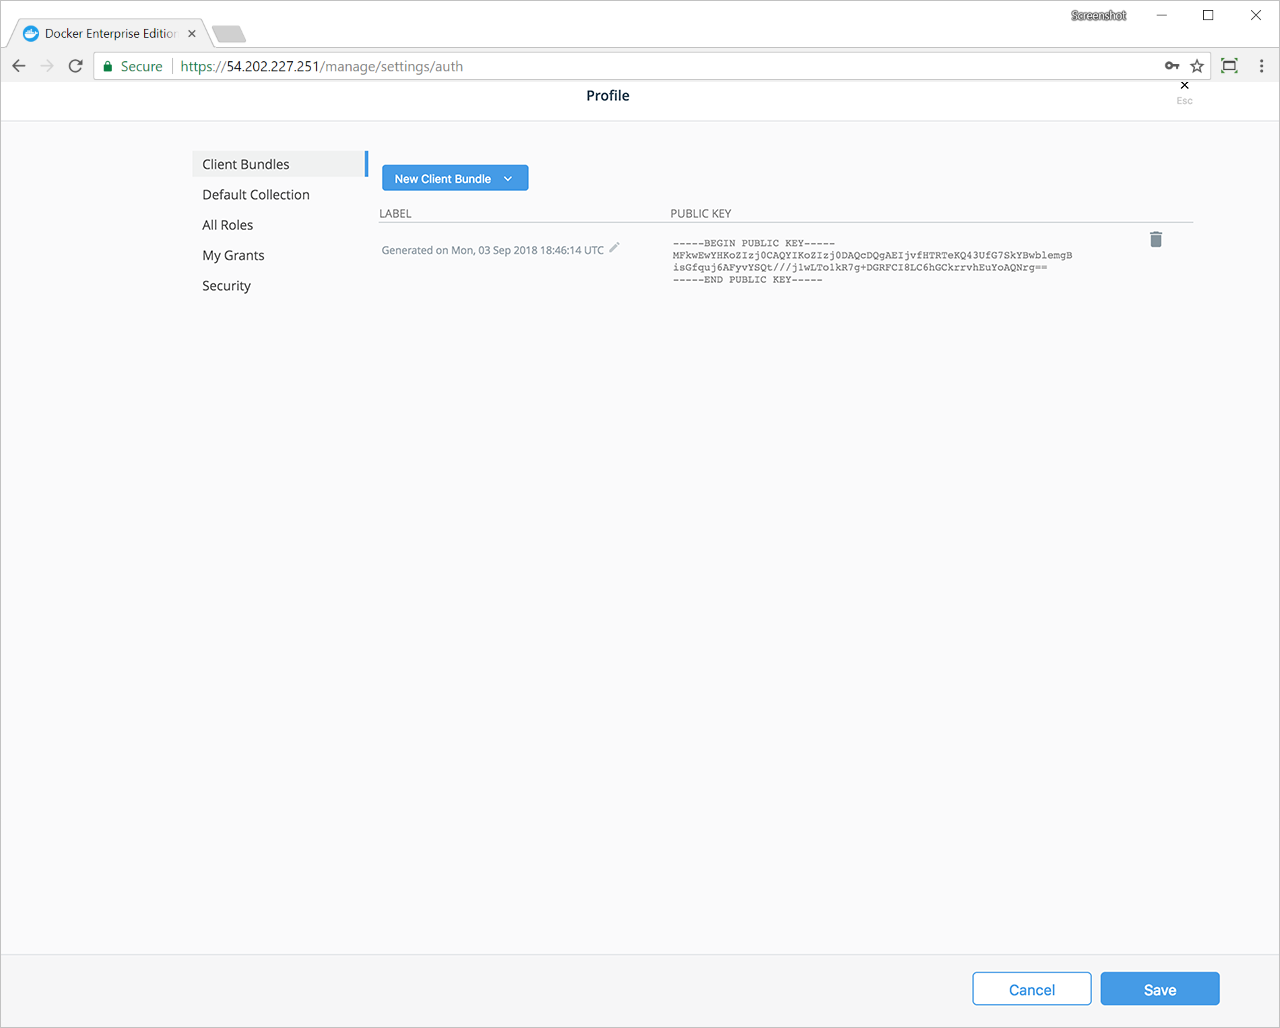Viewport: 1280px width, 1028px height.
Task: Select the My Grants section
Action: pos(233,255)
